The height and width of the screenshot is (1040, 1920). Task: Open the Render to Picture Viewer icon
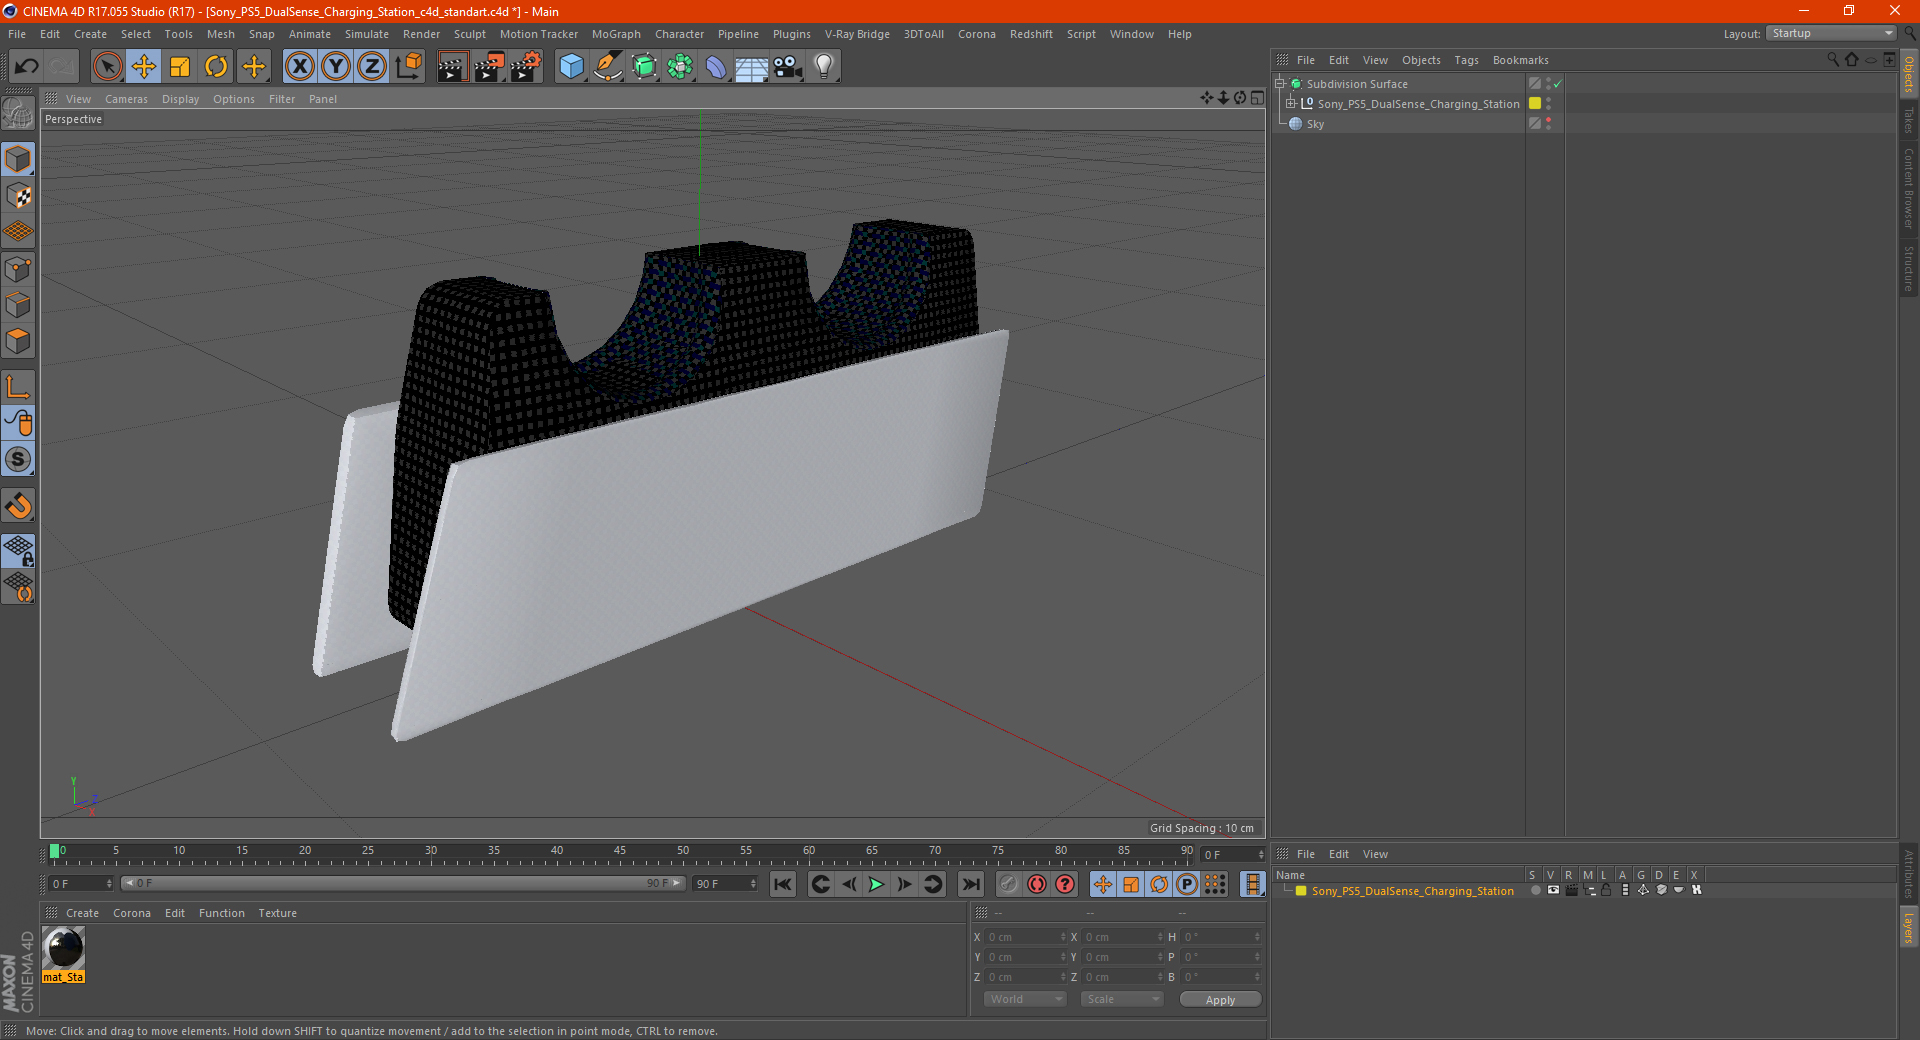click(489, 67)
